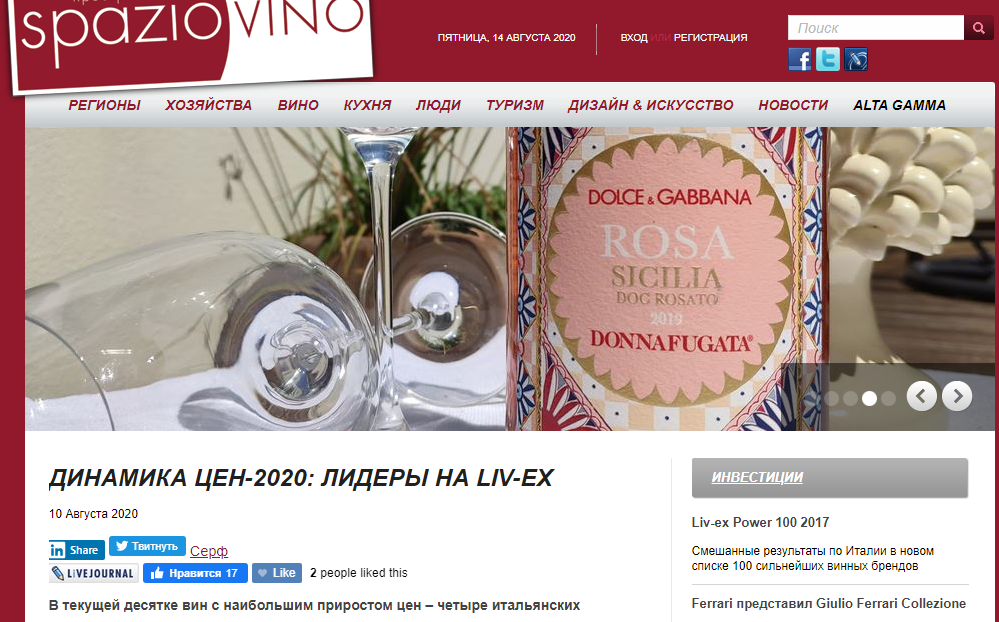The width and height of the screenshot is (999, 622).
Task: Select the first carousel dot indicator
Action: (831, 398)
